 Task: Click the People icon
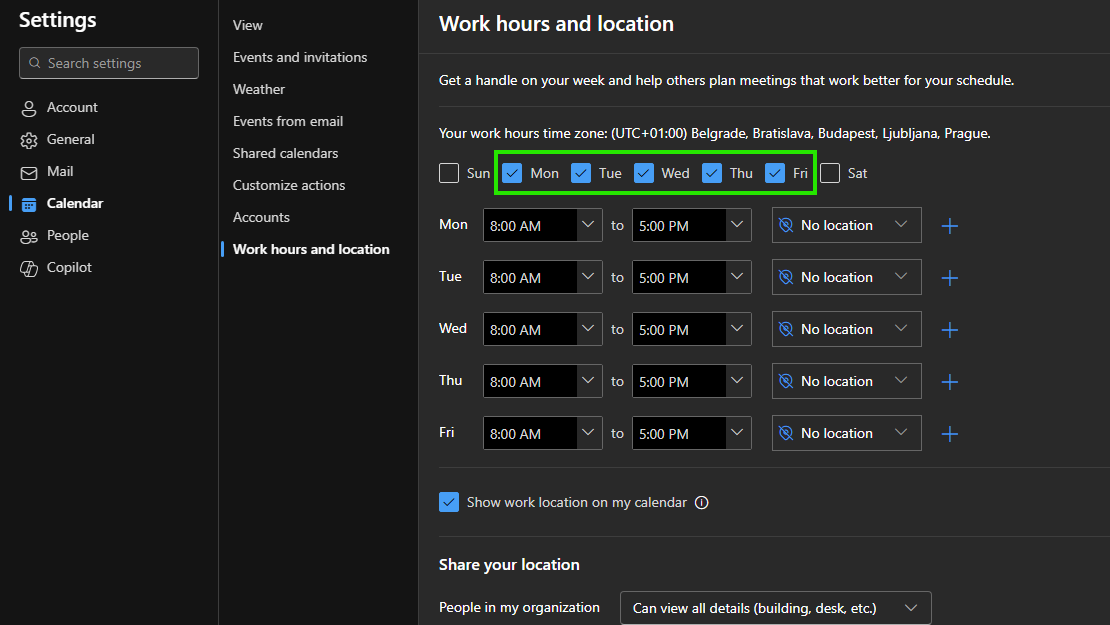(x=29, y=236)
